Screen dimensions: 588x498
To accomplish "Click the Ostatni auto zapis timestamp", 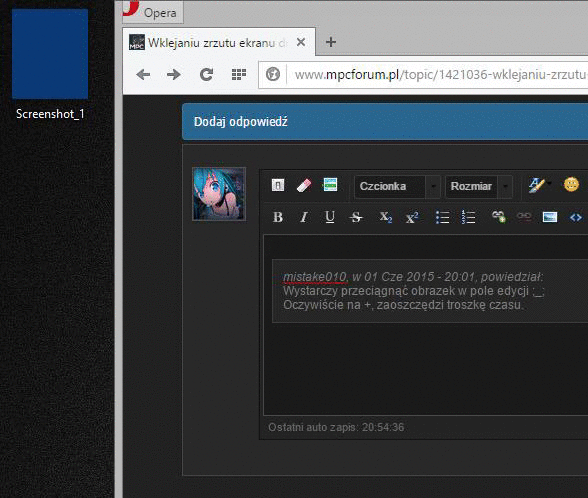I will coord(336,427).
